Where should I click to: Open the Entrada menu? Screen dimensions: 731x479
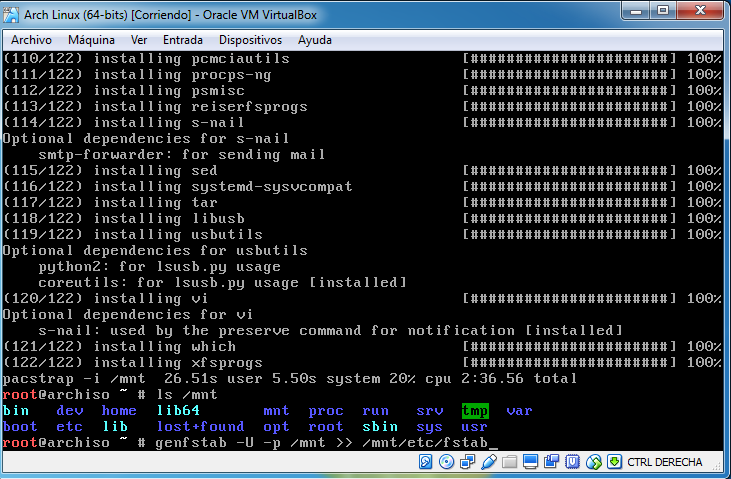pos(182,40)
